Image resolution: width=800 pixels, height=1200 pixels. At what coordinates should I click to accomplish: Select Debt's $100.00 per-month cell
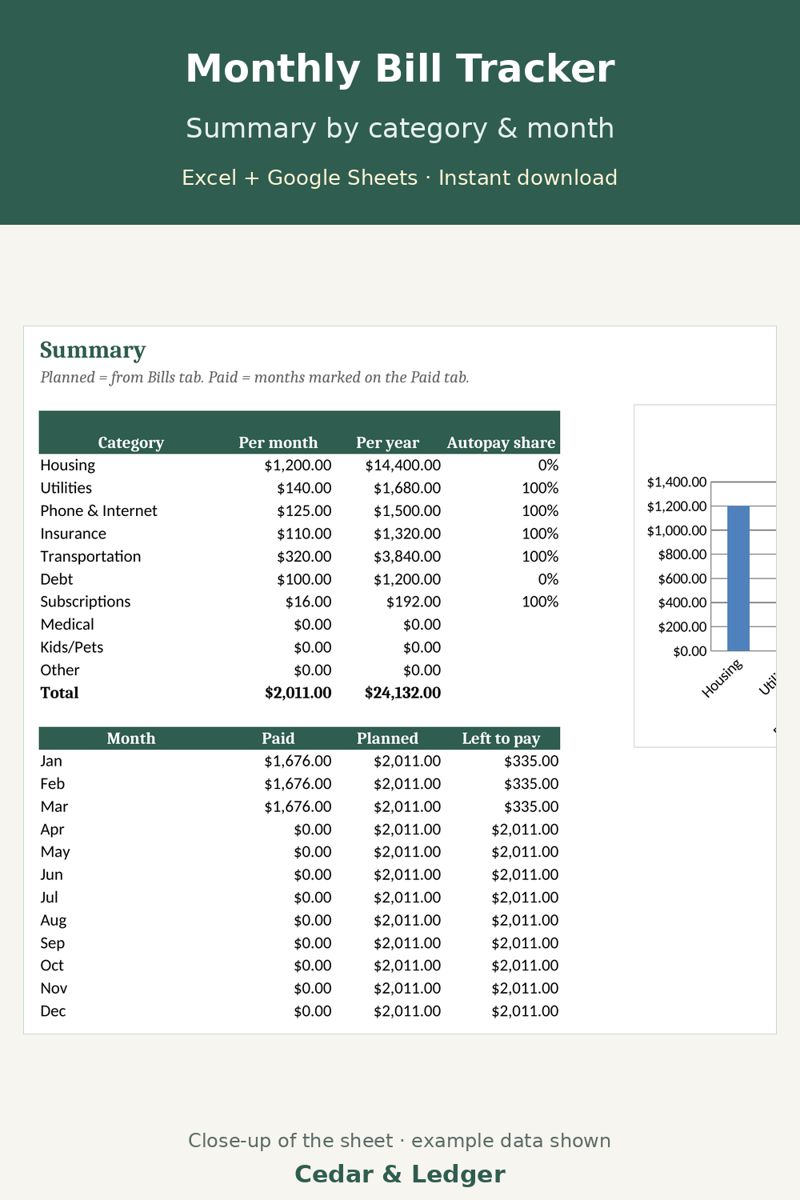coord(304,579)
